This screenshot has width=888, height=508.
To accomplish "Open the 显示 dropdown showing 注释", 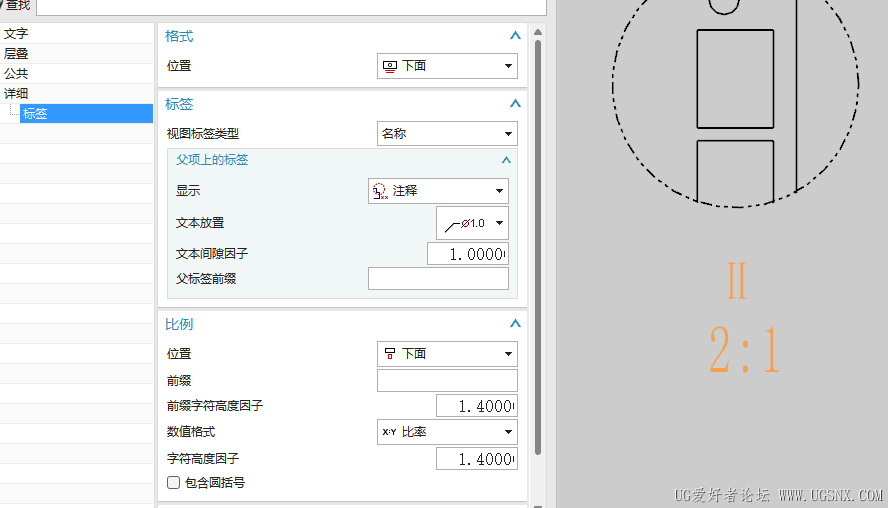I will click(438, 191).
